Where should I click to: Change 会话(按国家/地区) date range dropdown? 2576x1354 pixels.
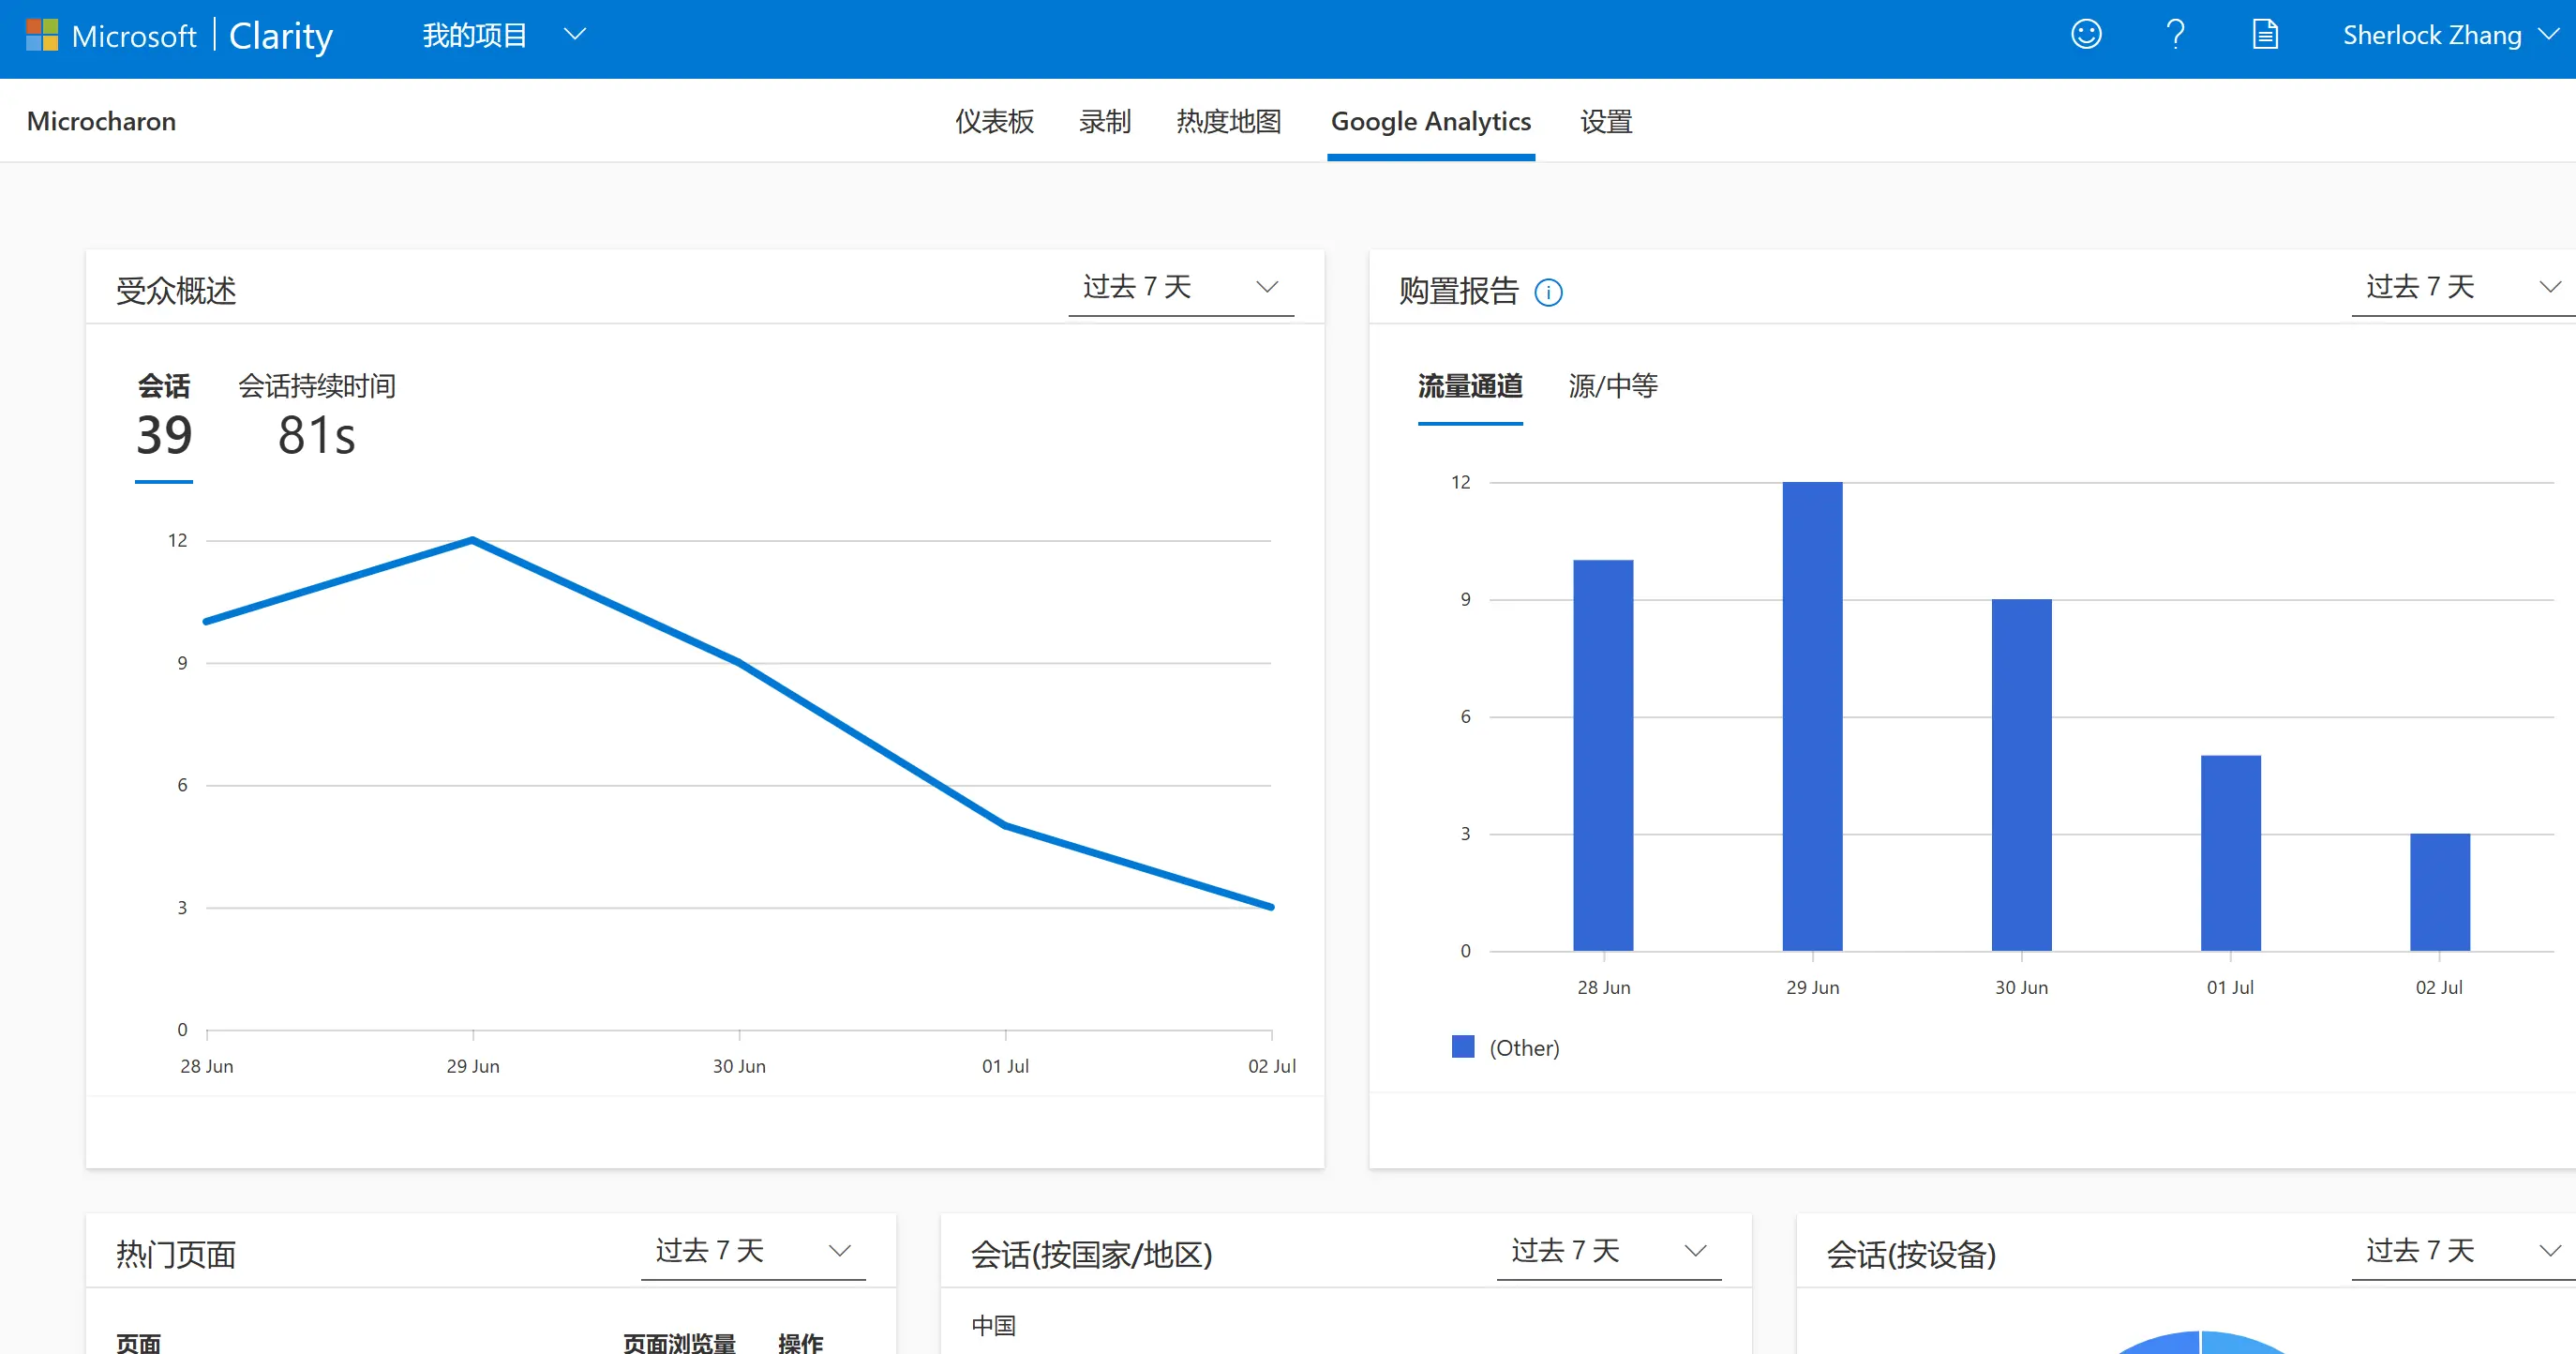tap(1609, 1251)
